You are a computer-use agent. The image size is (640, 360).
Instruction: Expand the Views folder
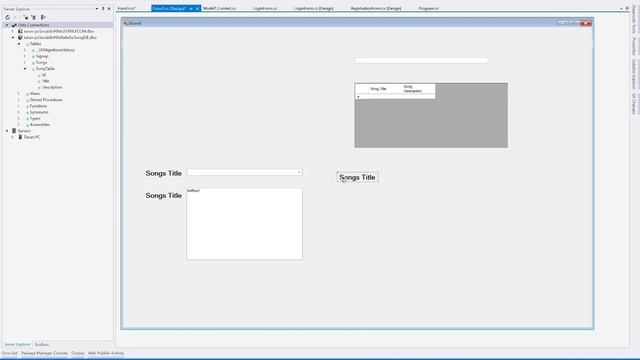19,93
